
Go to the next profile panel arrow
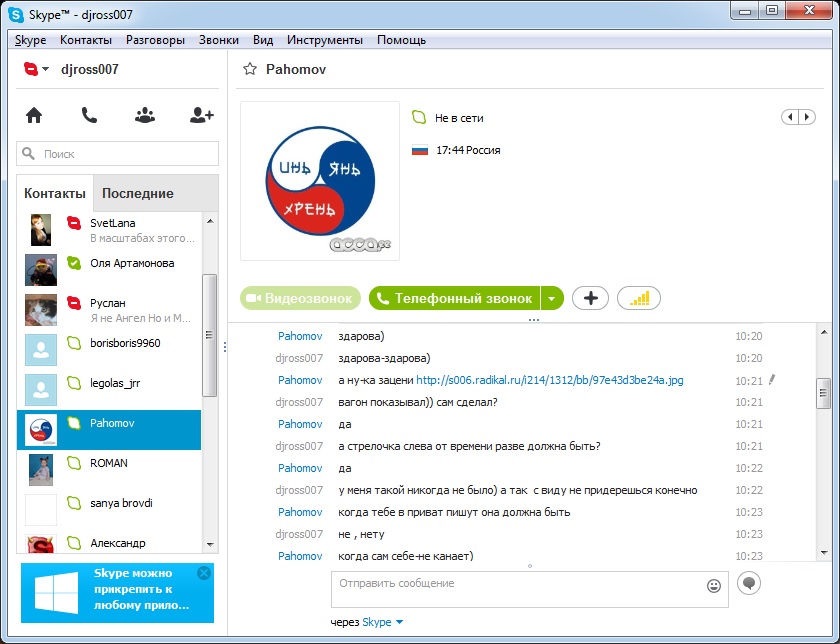pyautogui.click(x=807, y=117)
